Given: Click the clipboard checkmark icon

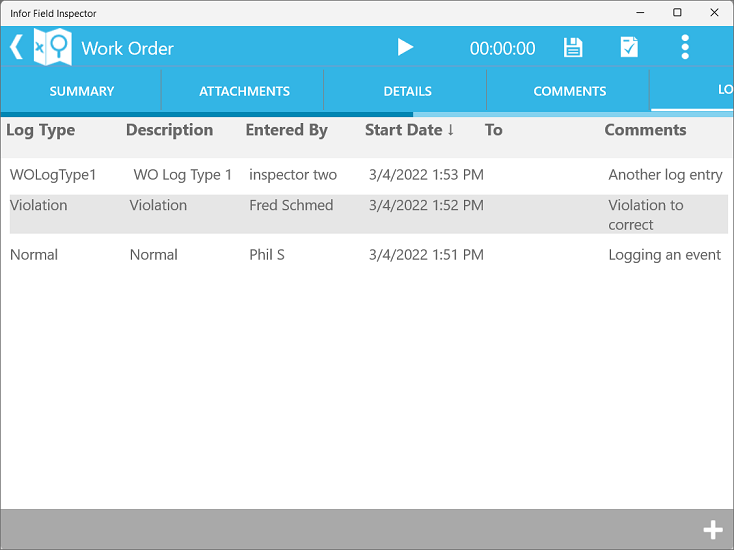Looking at the screenshot, I should (x=629, y=47).
